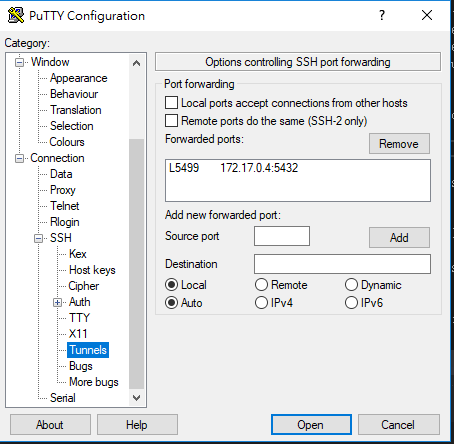The height and width of the screenshot is (444, 454).
Task: Check Remote ports do the same option
Action: 171,121
